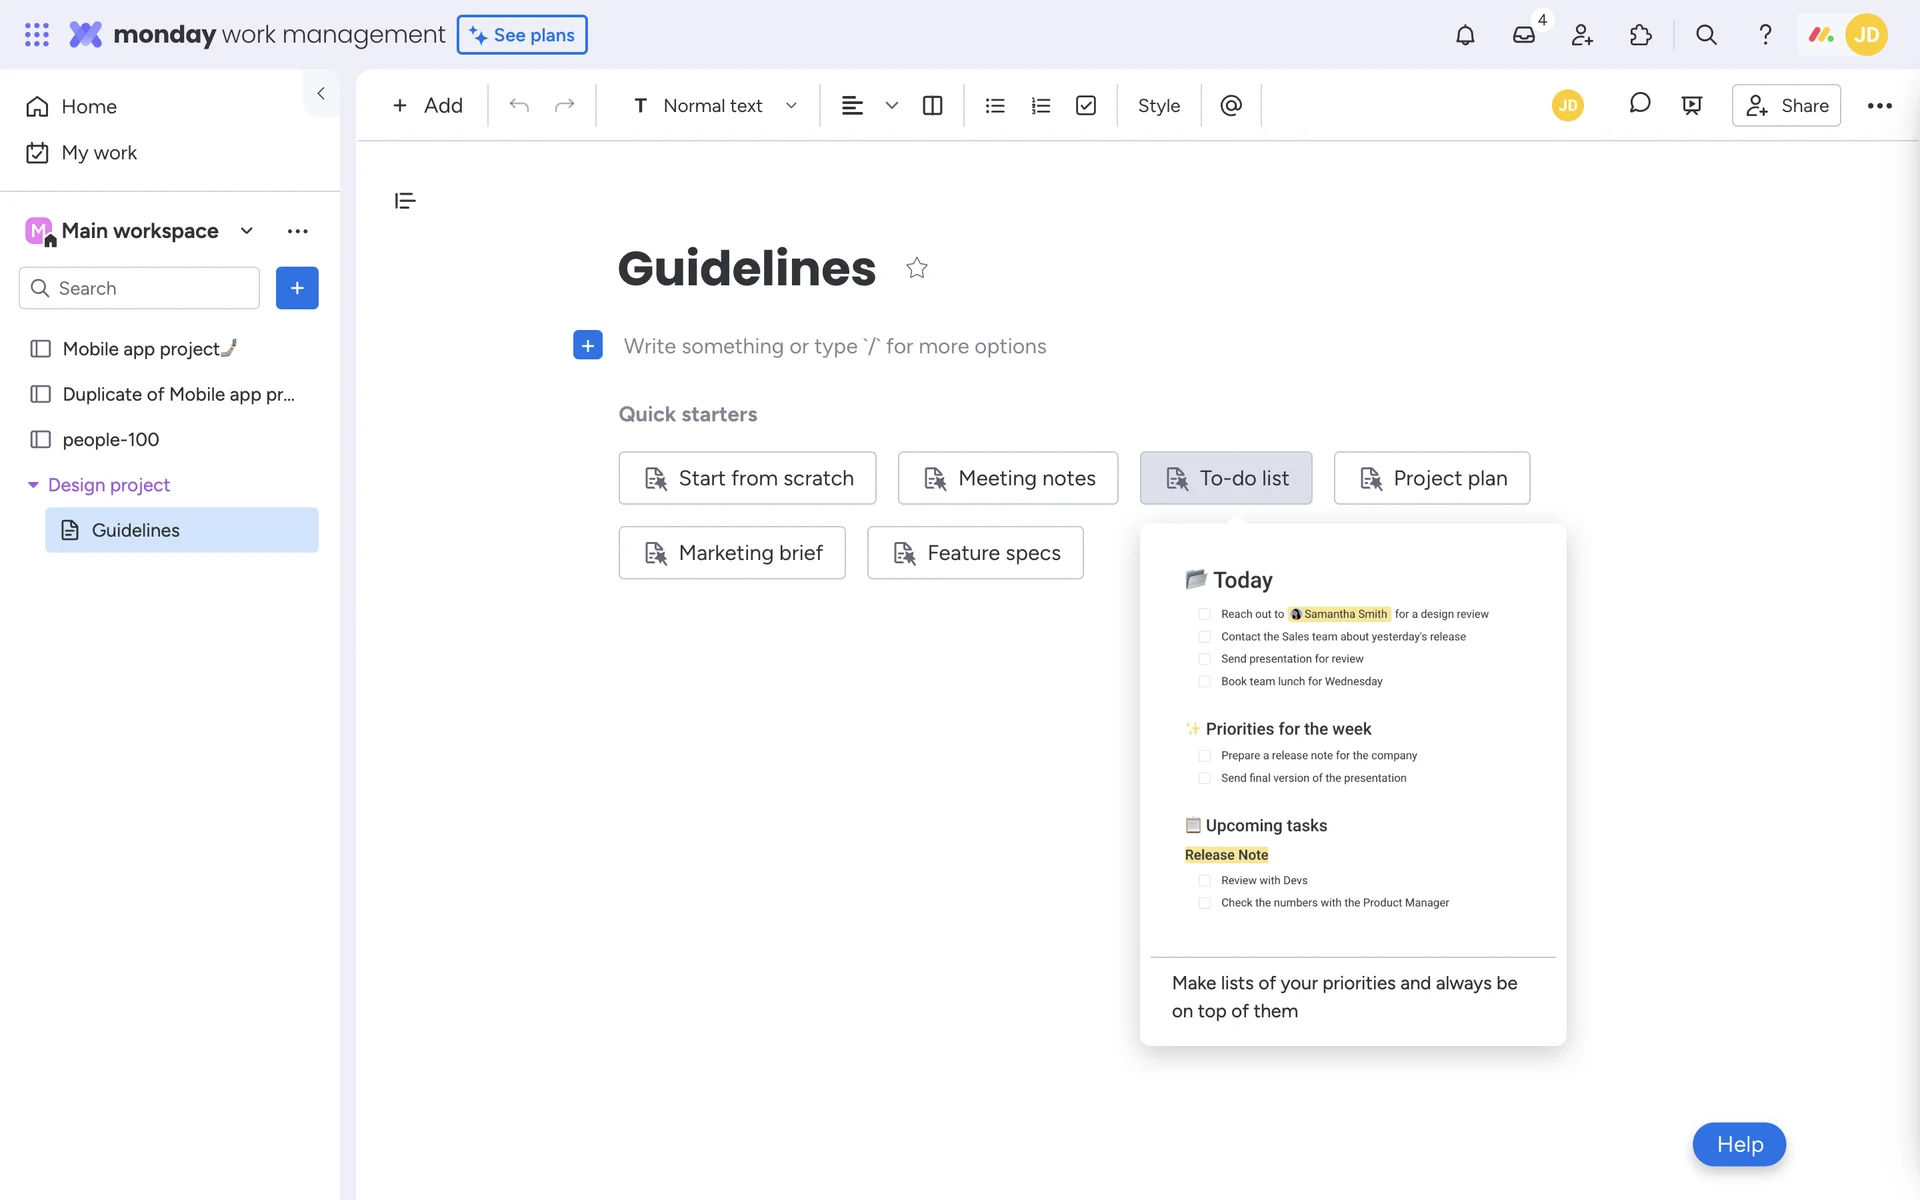Open the comments bubble icon

click(1639, 104)
